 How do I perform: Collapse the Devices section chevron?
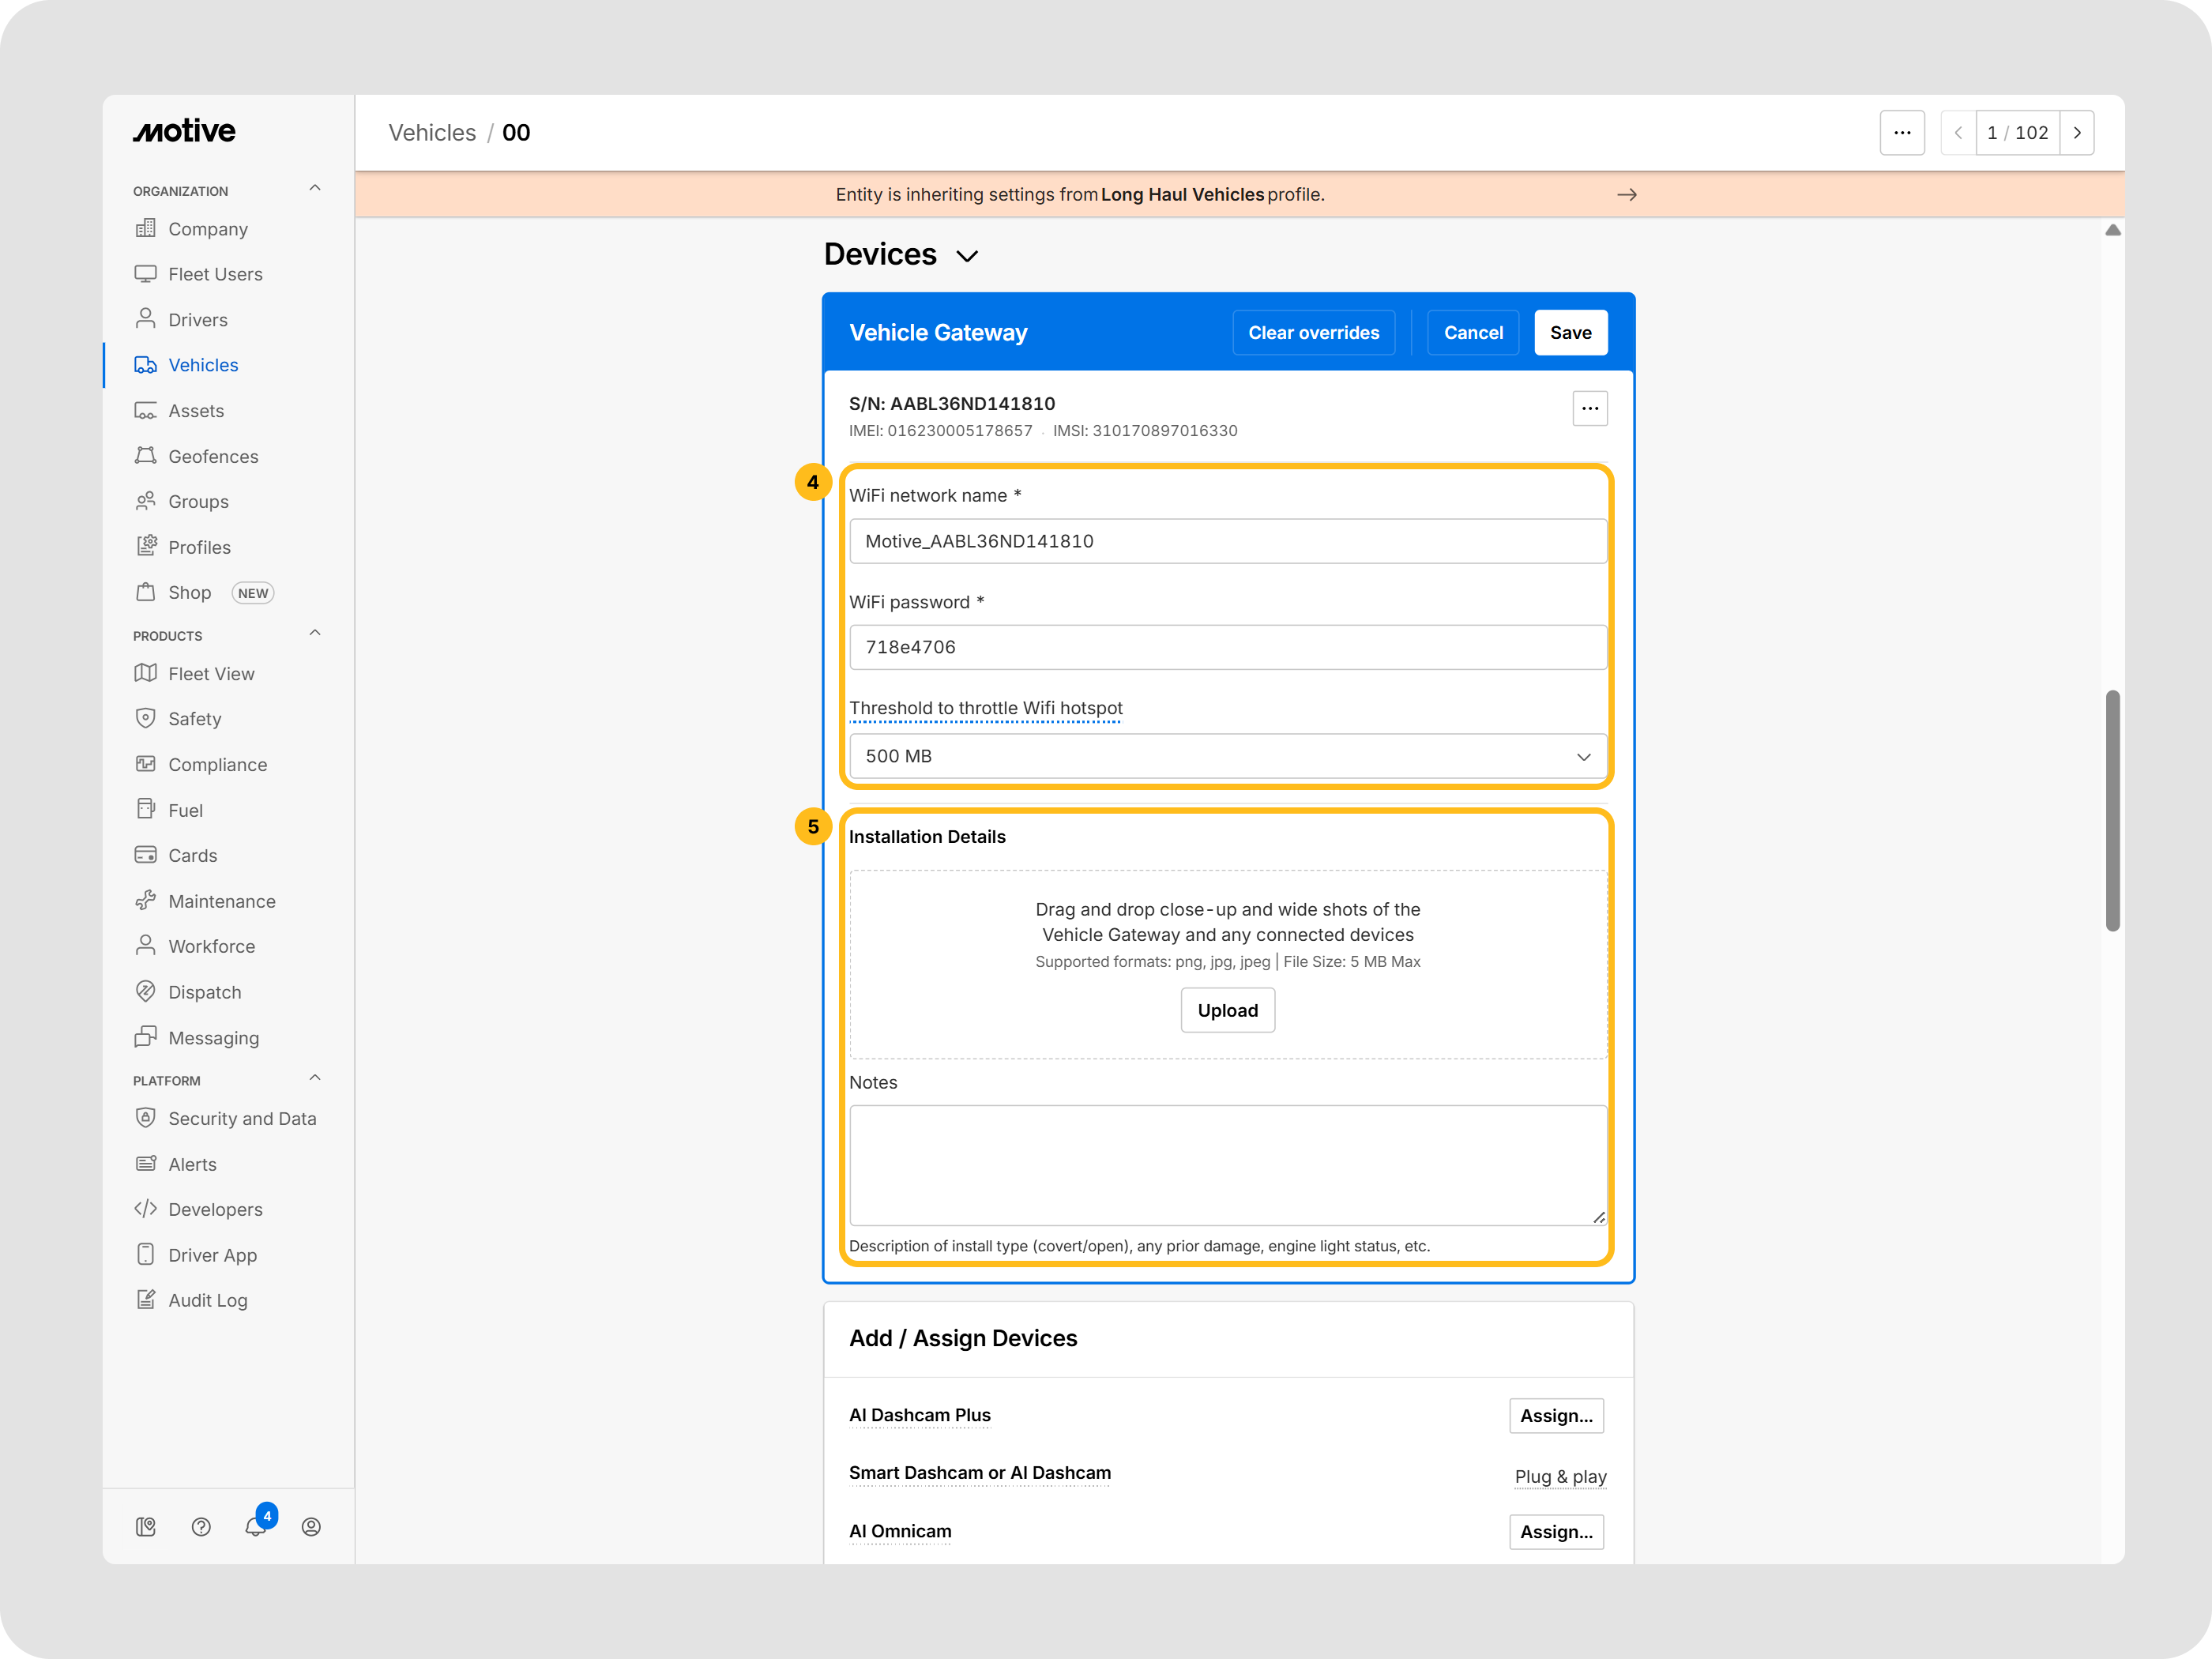[x=966, y=256]
